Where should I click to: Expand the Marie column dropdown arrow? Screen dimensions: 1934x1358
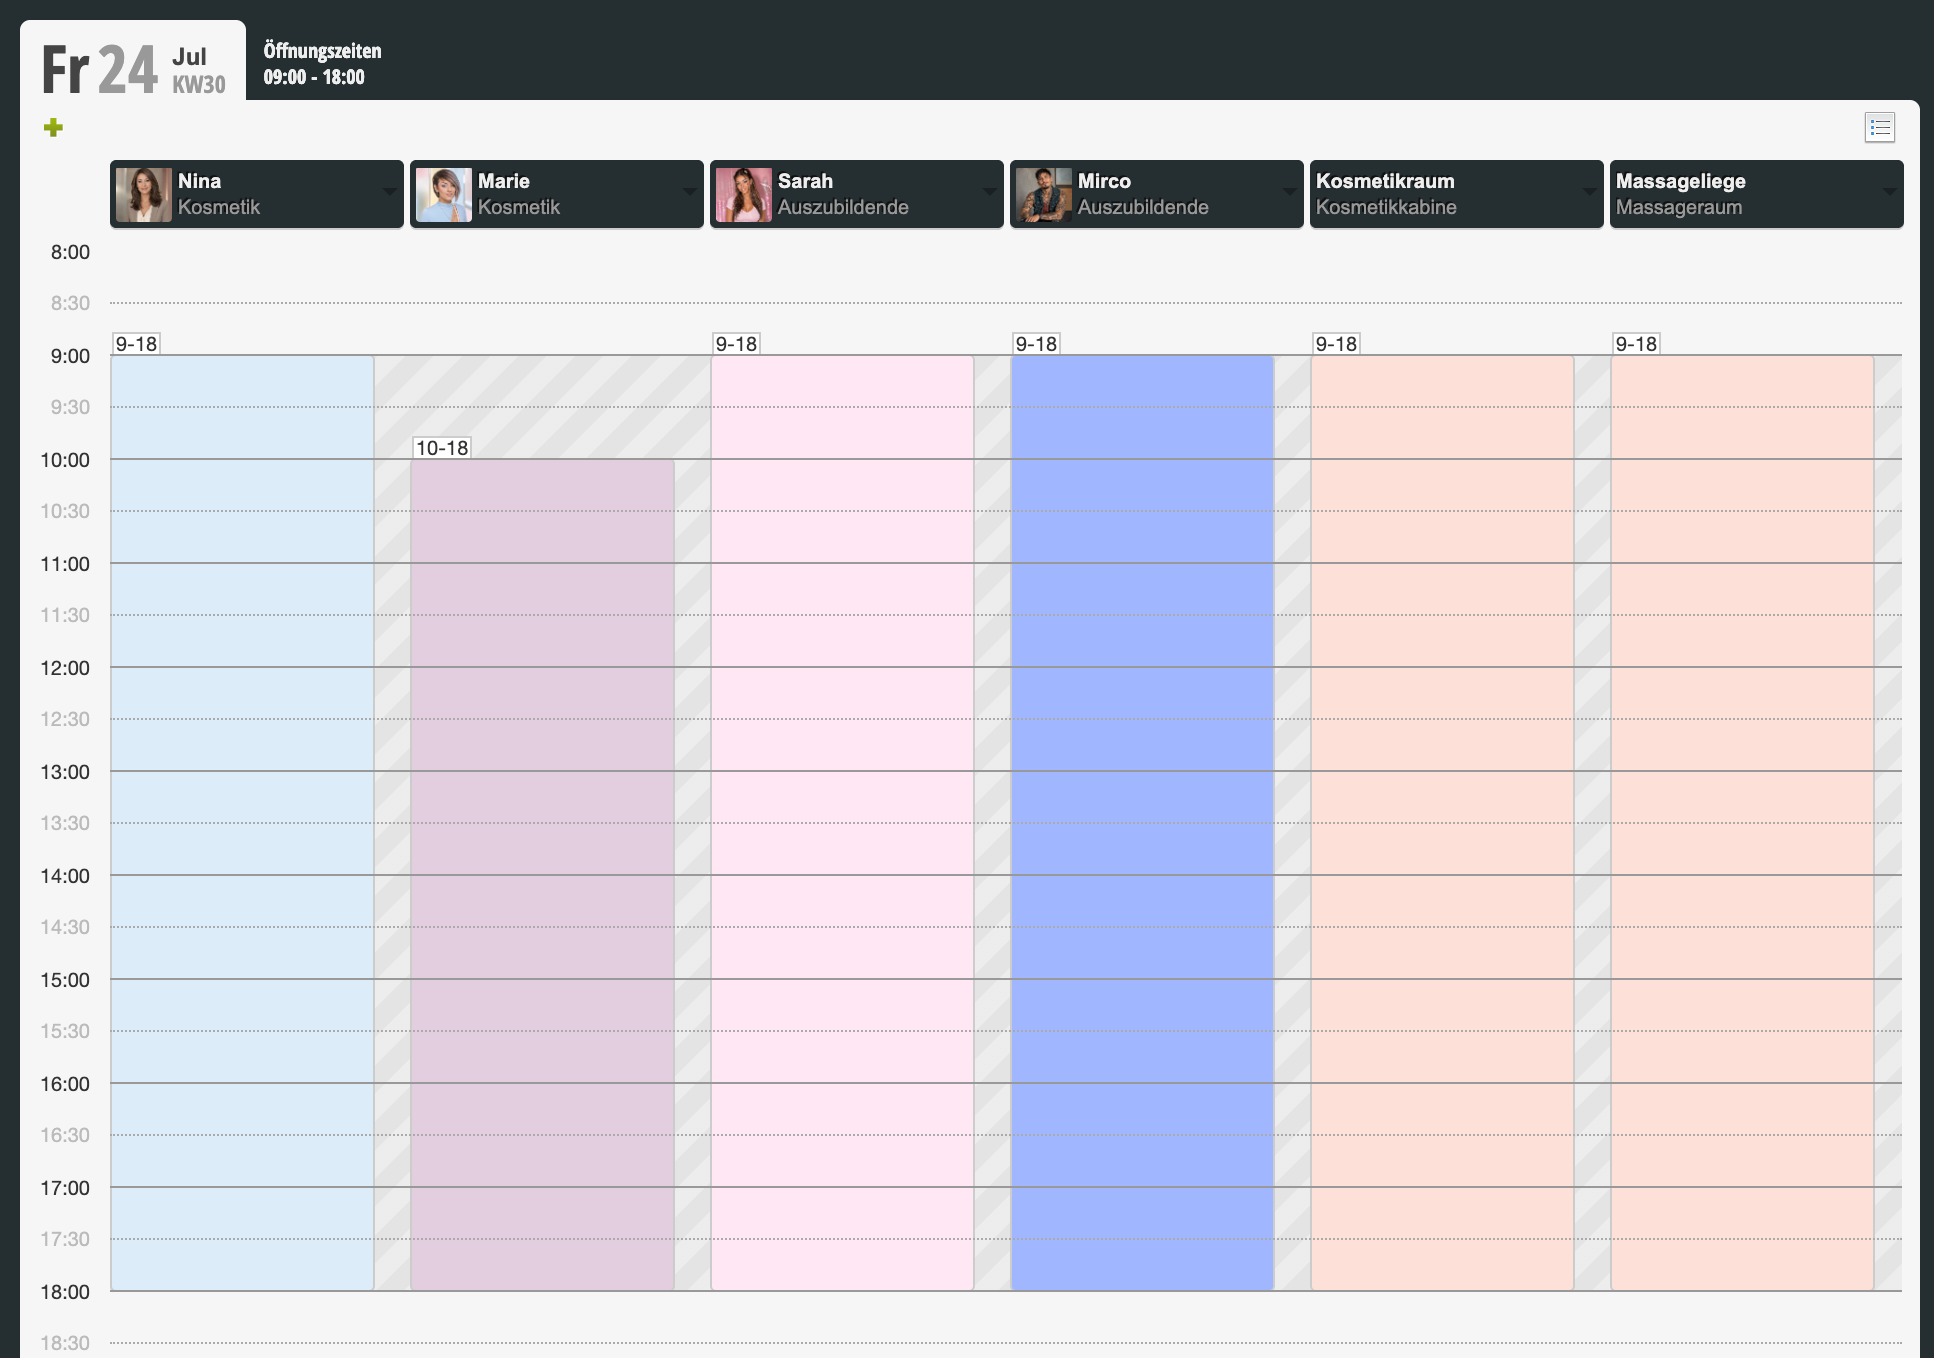(x=689, y=192)
